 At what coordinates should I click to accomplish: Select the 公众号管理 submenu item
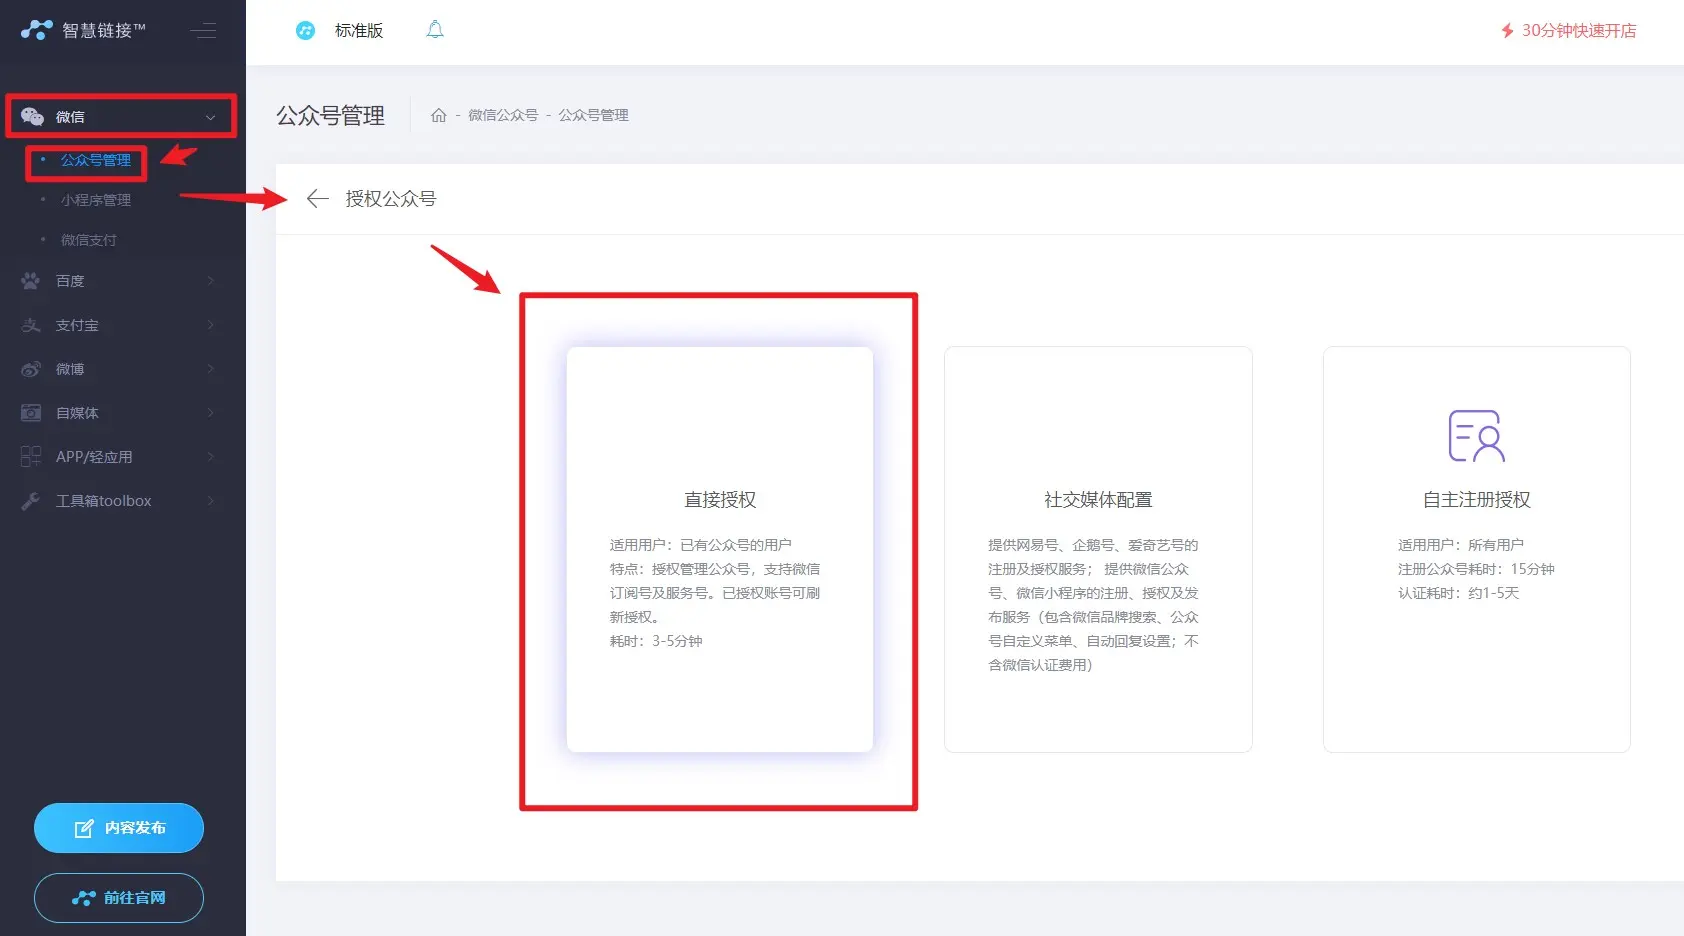tap(95, 160)
